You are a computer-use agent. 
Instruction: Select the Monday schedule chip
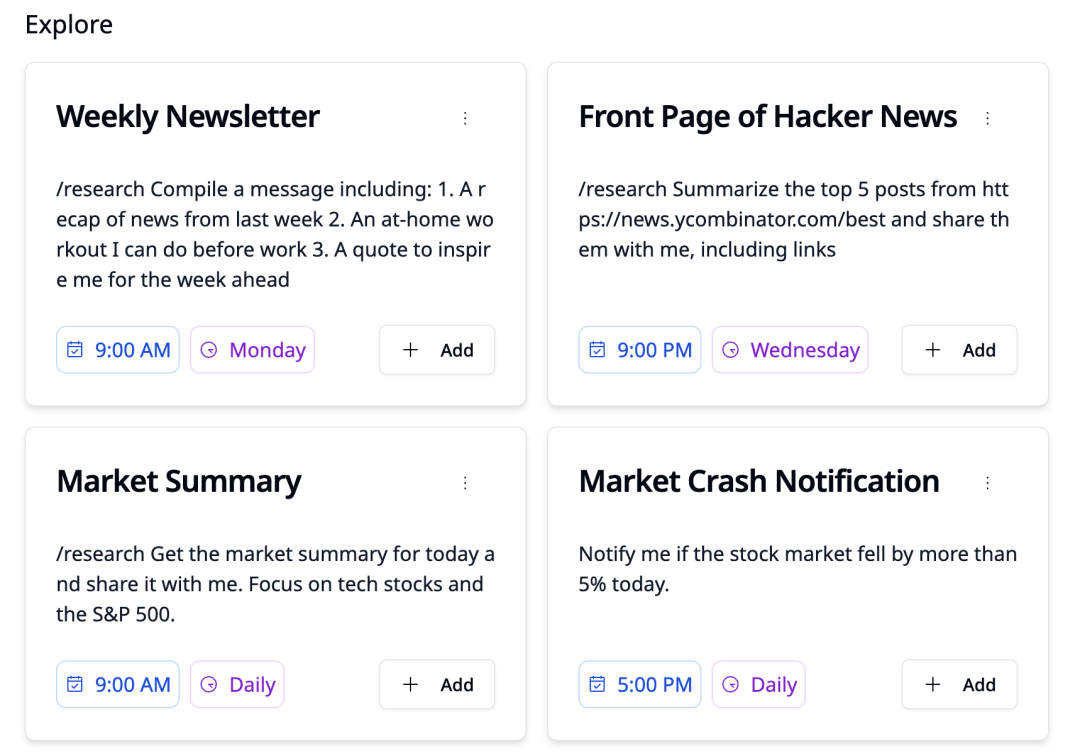point(252,350)
